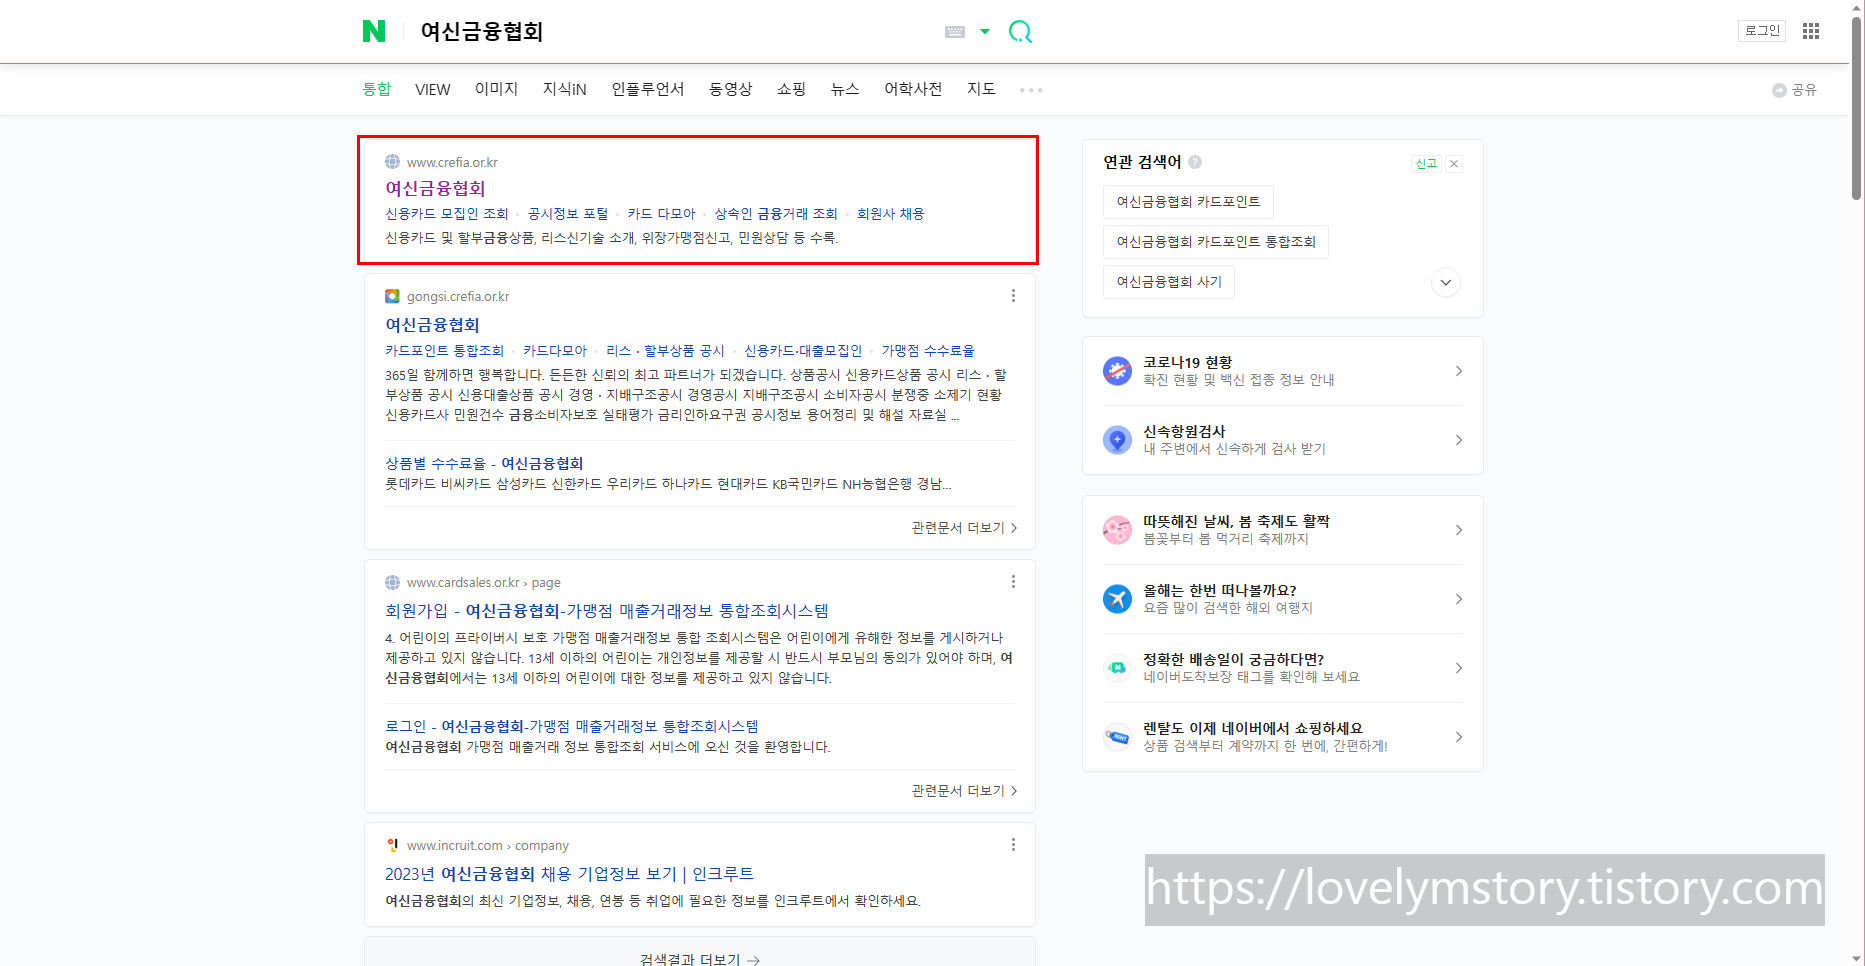Screen dimensions: 1865x966
Task: Open 여신금융협회 link under gongsi.crefia.or.kr
Action: pyautogui.click(x=433, y=325)
